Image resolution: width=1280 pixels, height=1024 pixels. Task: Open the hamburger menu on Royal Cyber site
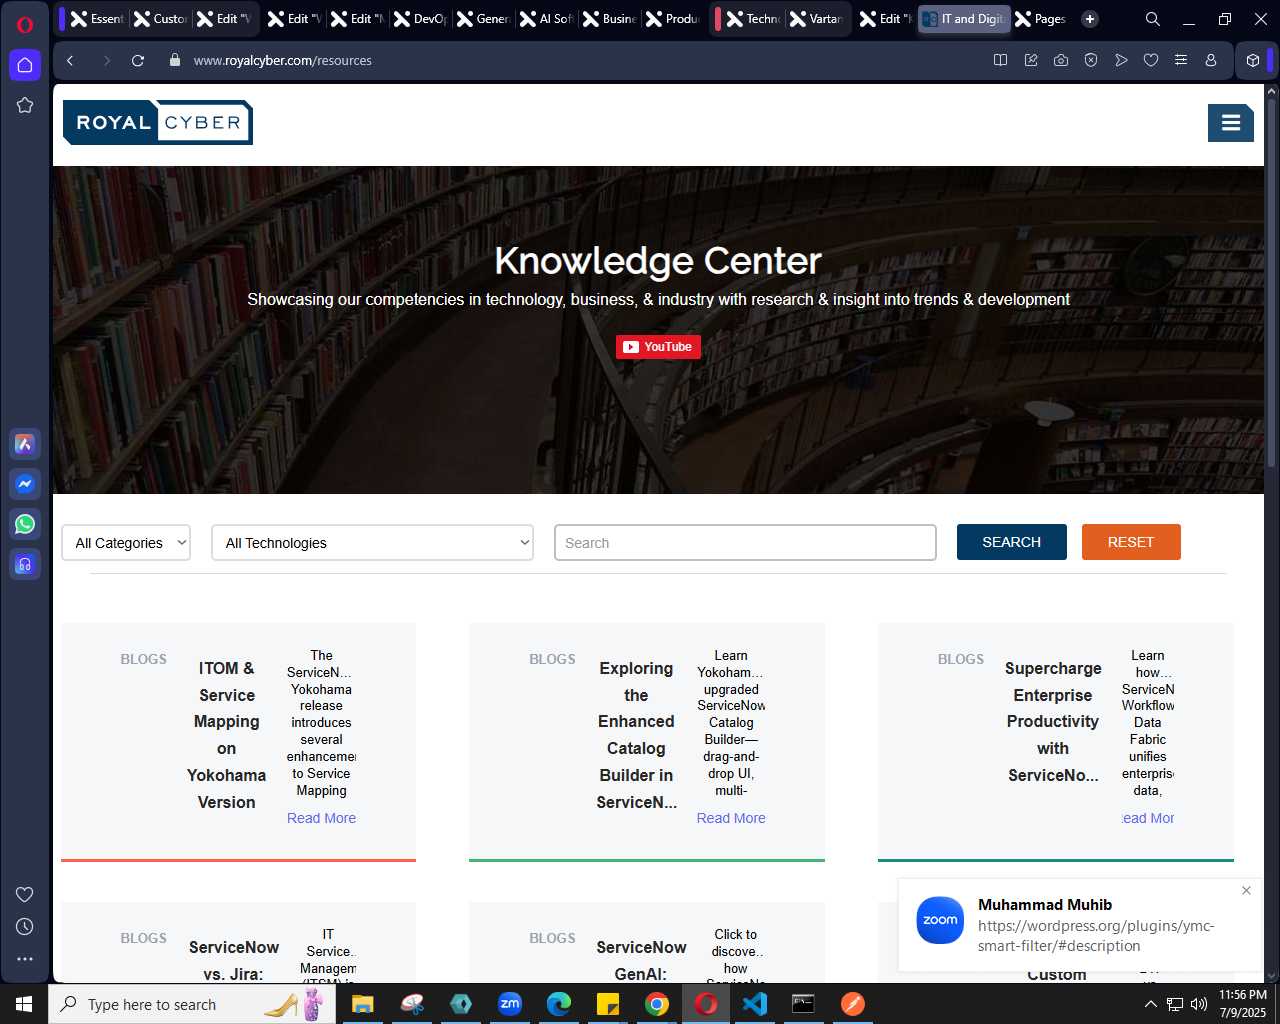click(x=1231, y=123)
